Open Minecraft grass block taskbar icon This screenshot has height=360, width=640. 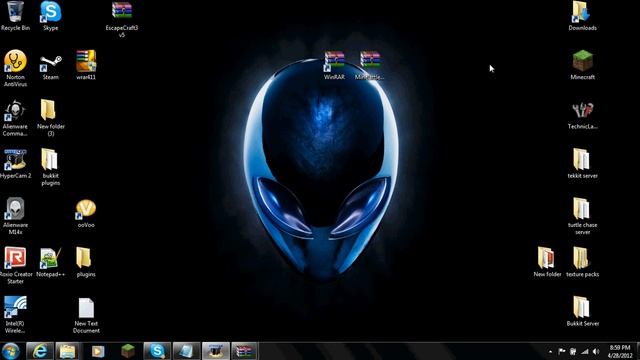128,351
